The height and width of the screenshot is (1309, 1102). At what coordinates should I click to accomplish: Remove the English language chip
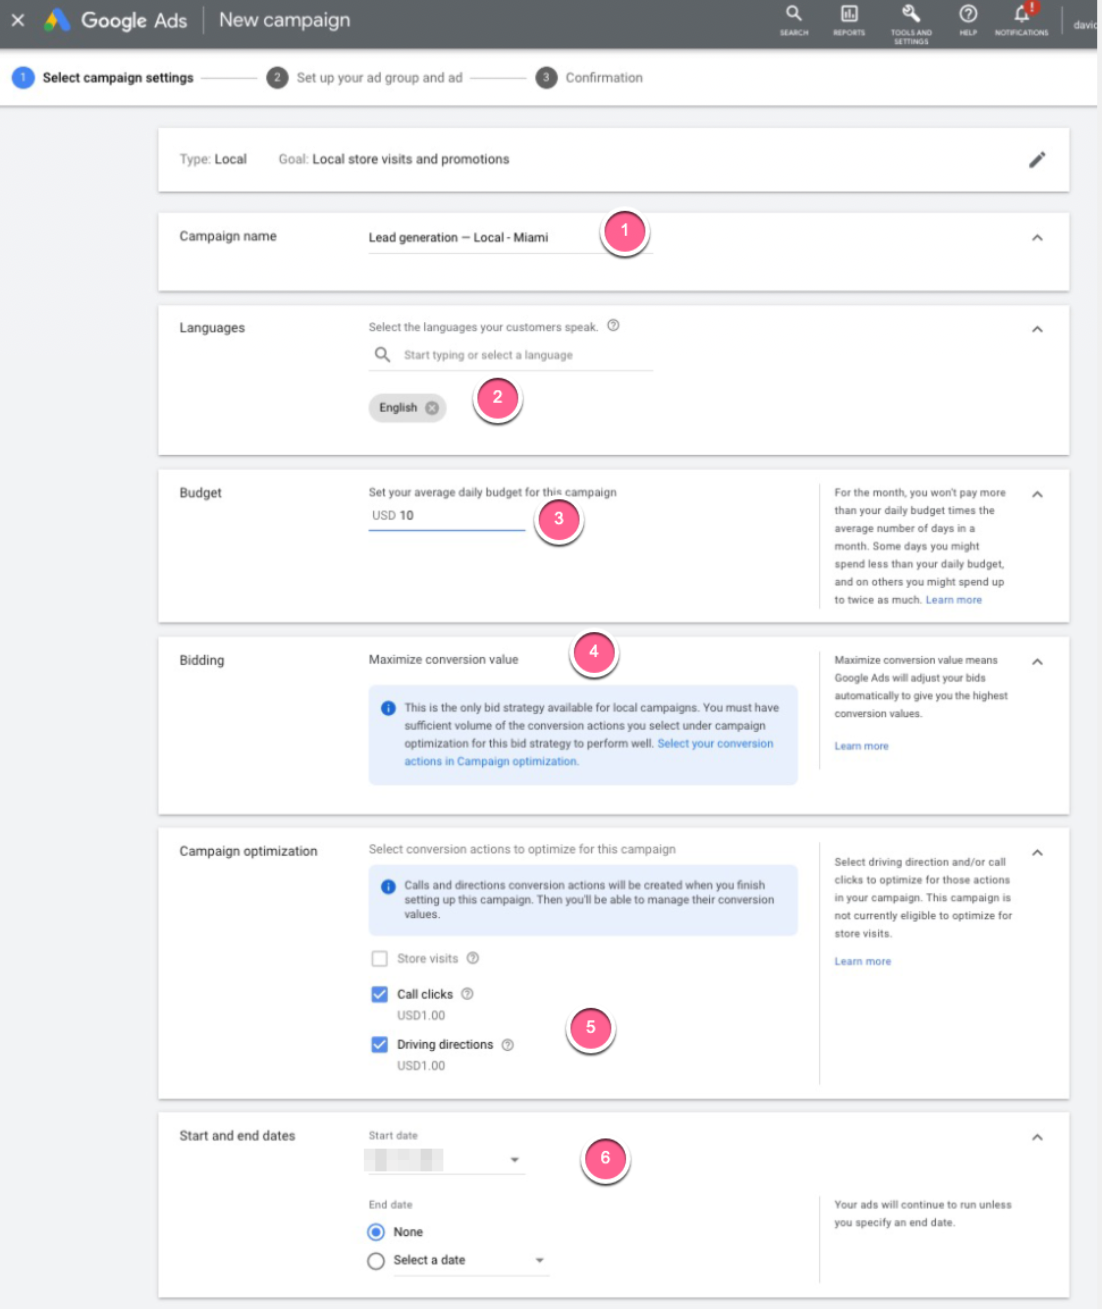pos(432,408)
